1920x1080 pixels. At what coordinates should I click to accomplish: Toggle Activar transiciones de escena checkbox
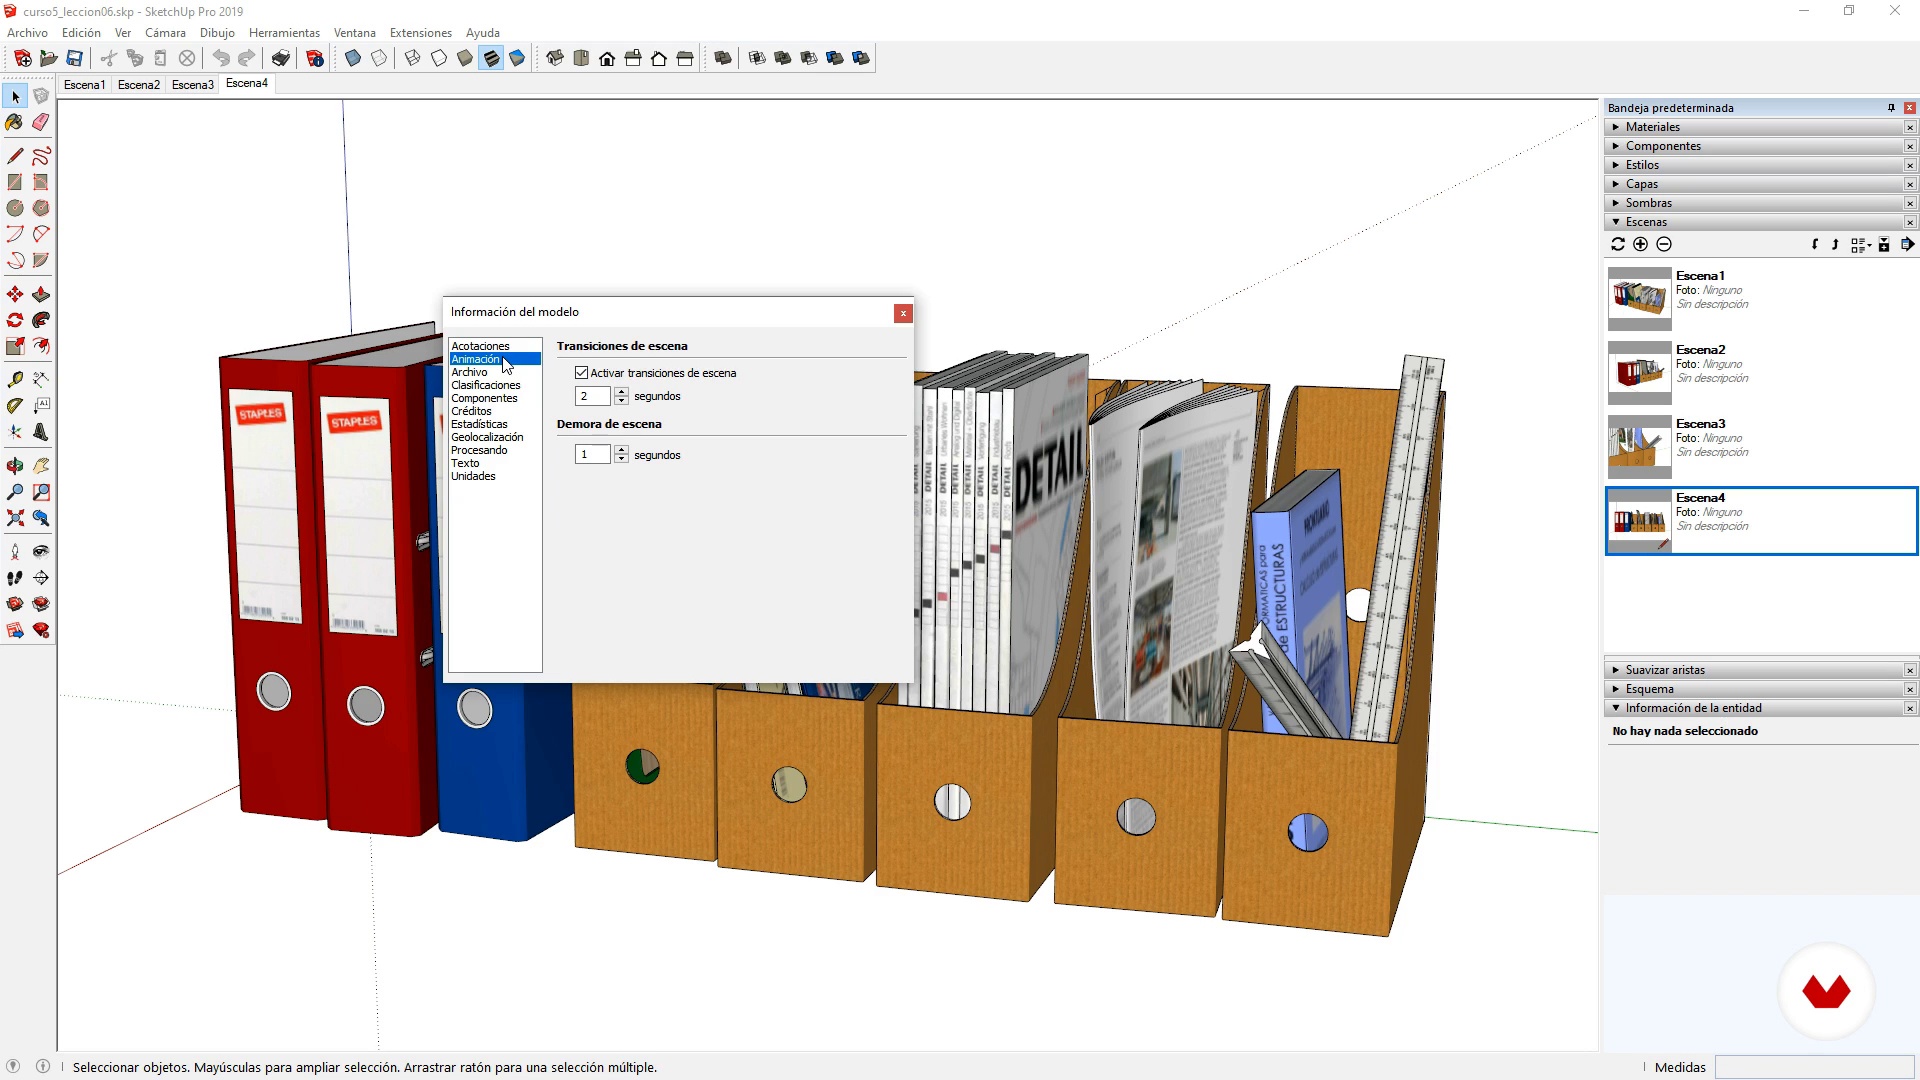pos(581,373)
